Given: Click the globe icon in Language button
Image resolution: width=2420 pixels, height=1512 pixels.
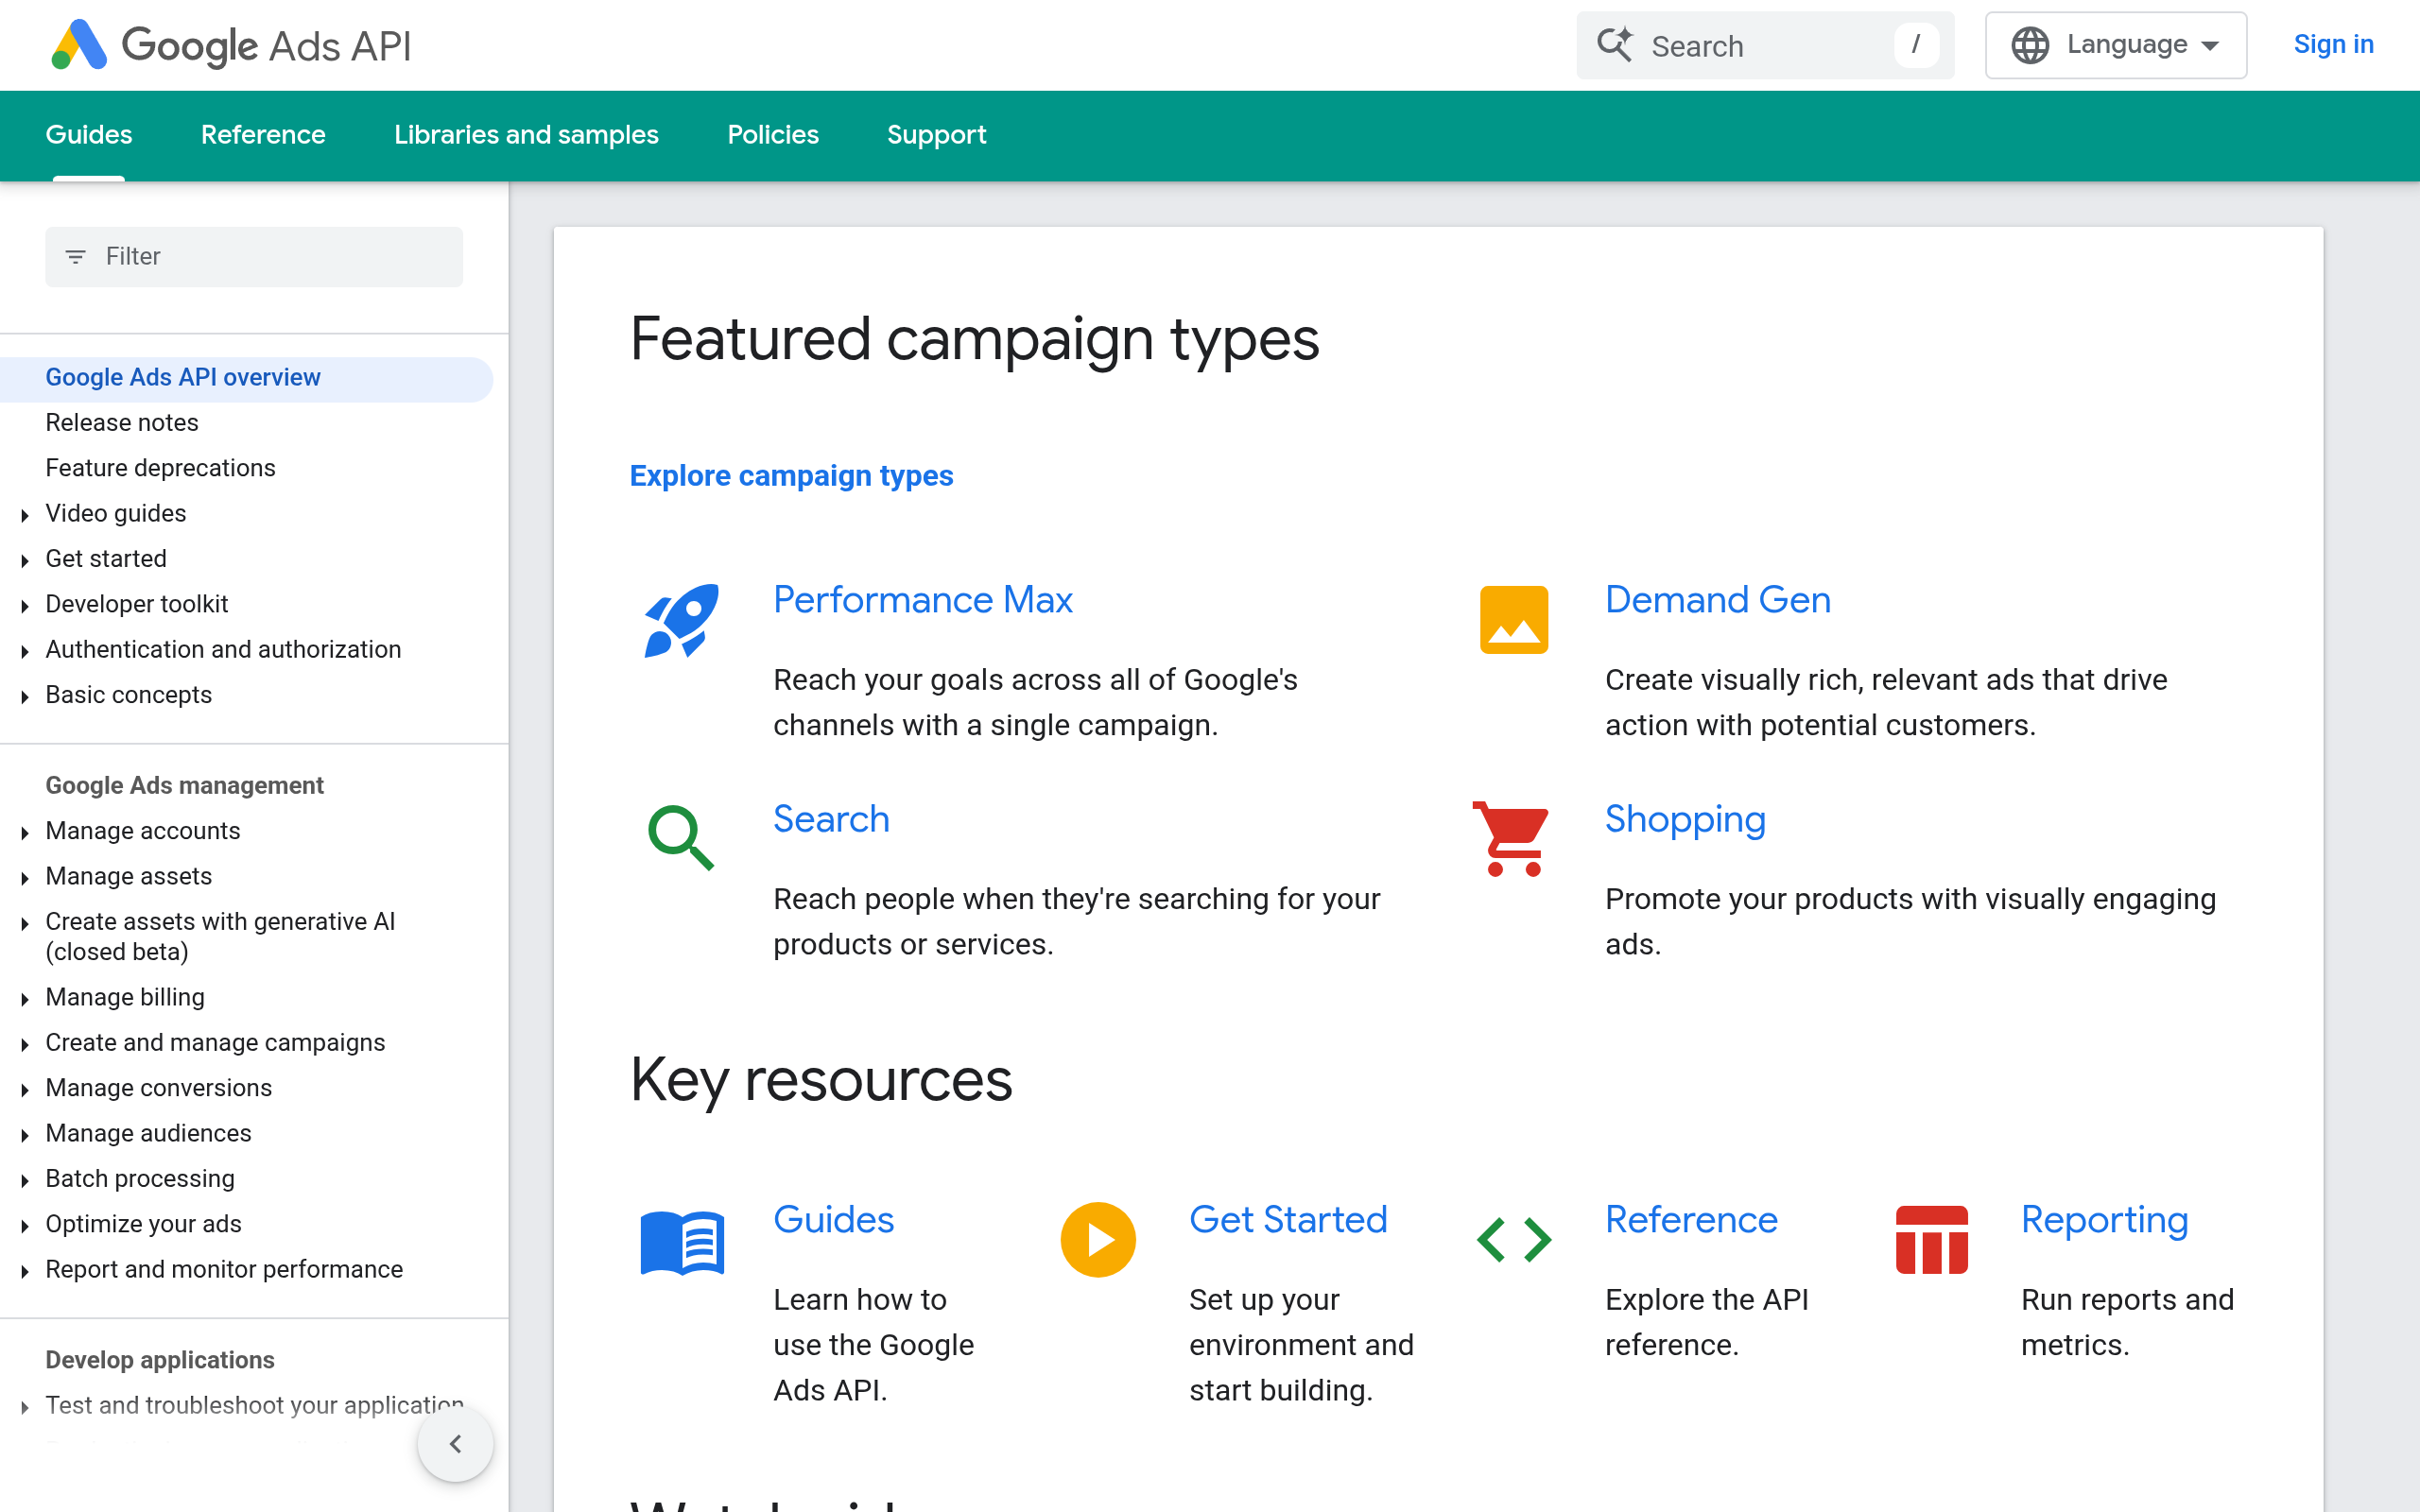Looking at the screenshot, I should 2030,45.
